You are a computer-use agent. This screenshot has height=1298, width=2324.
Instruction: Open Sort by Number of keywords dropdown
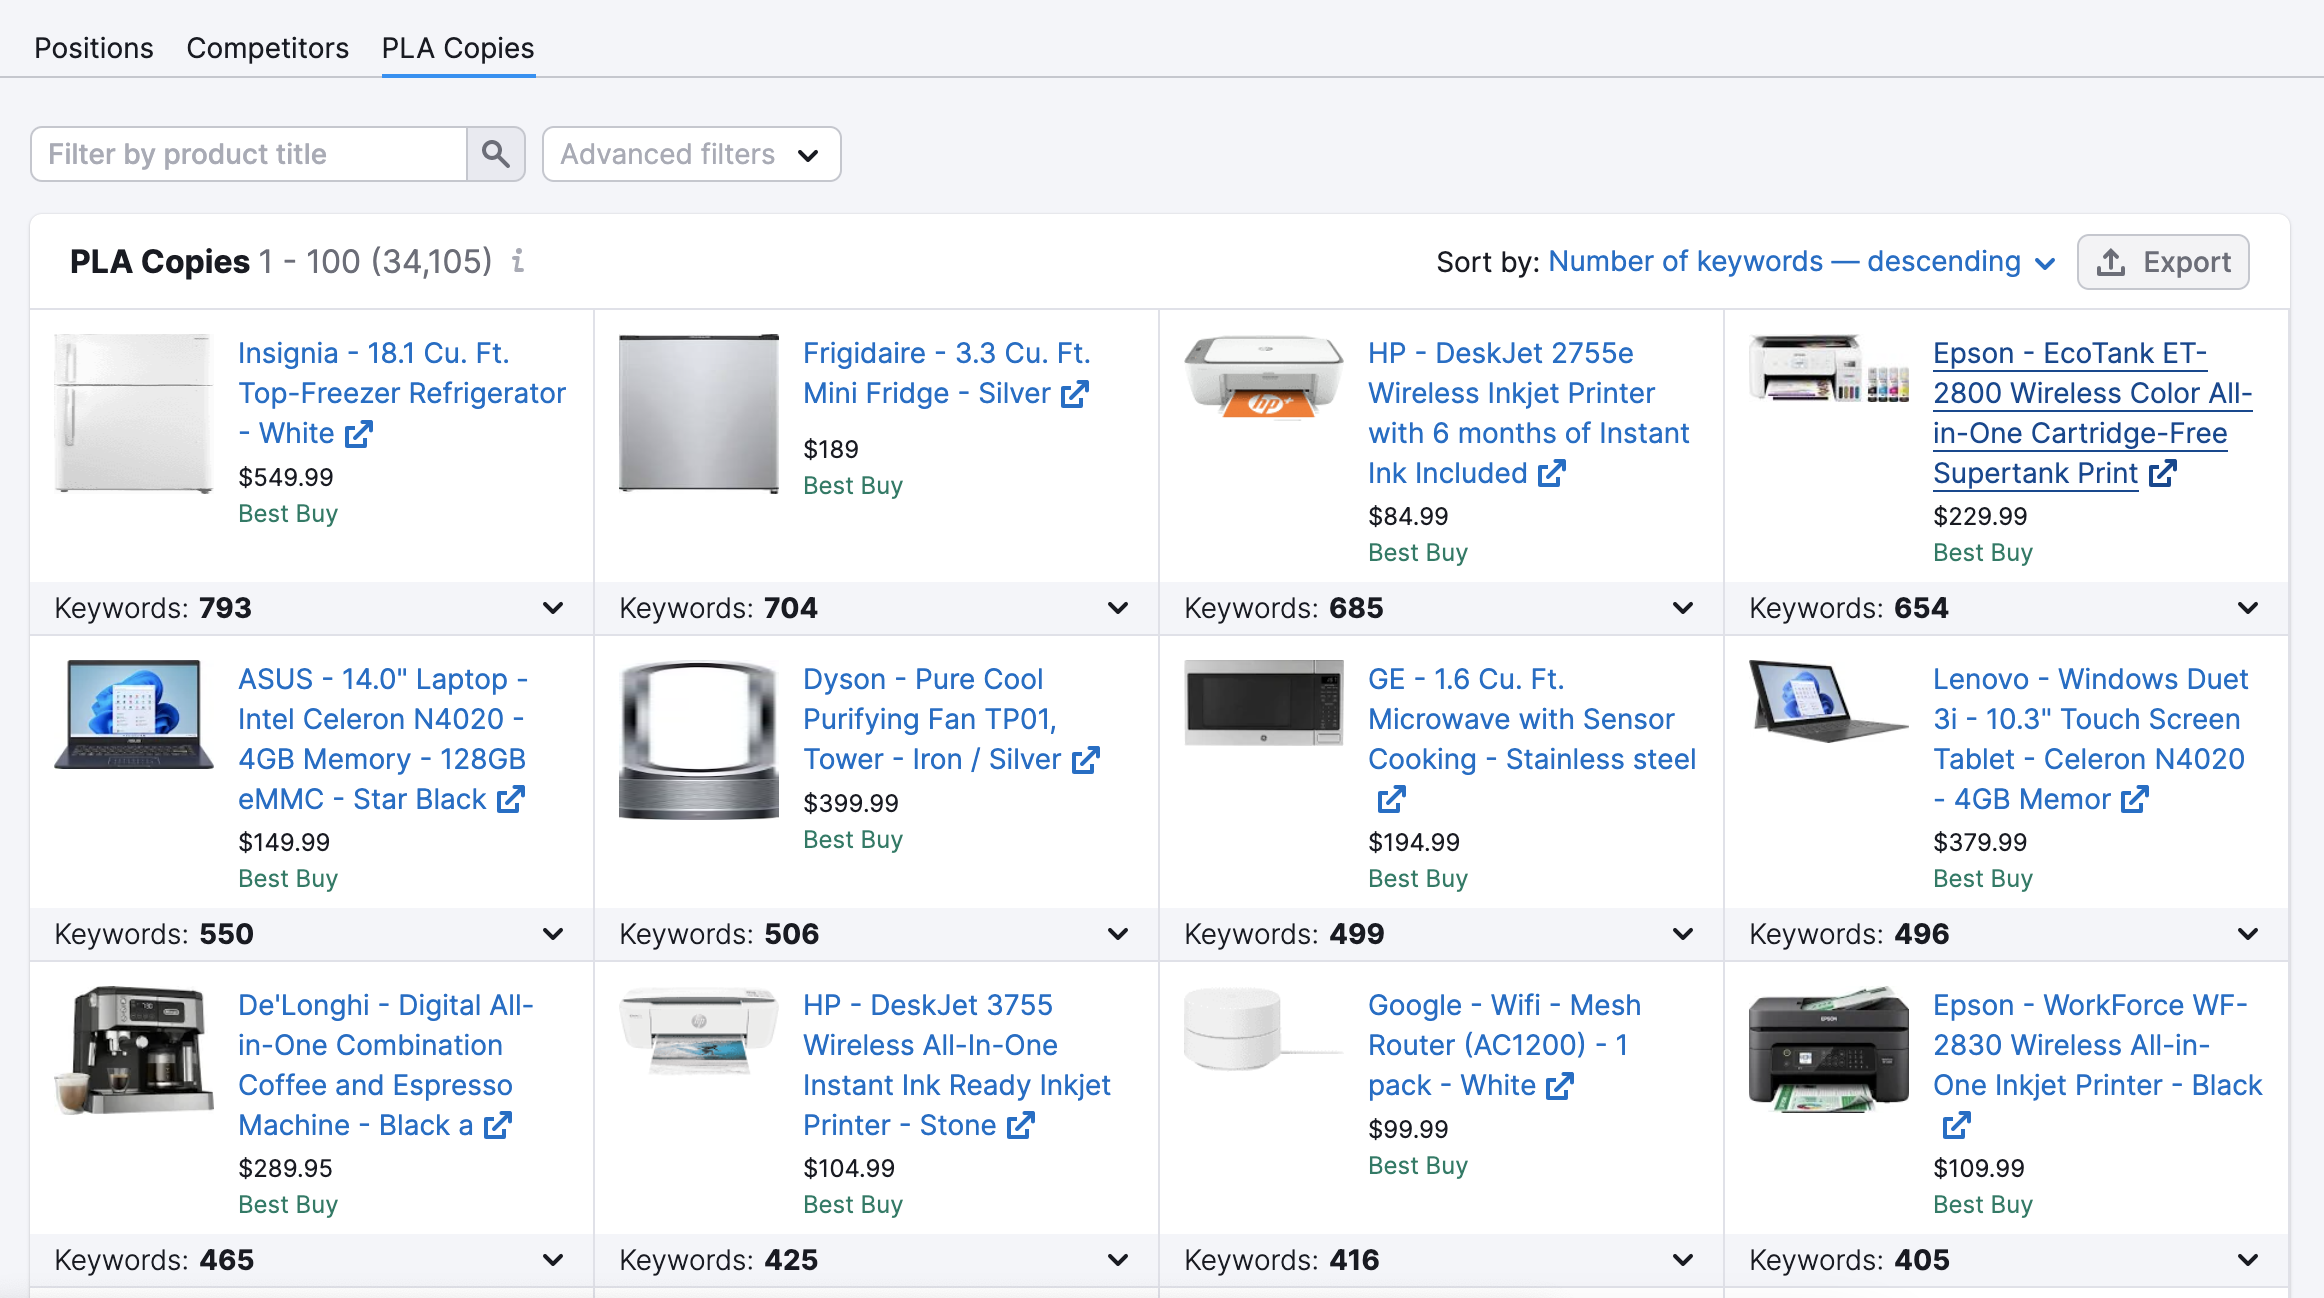pos(1802,262)
